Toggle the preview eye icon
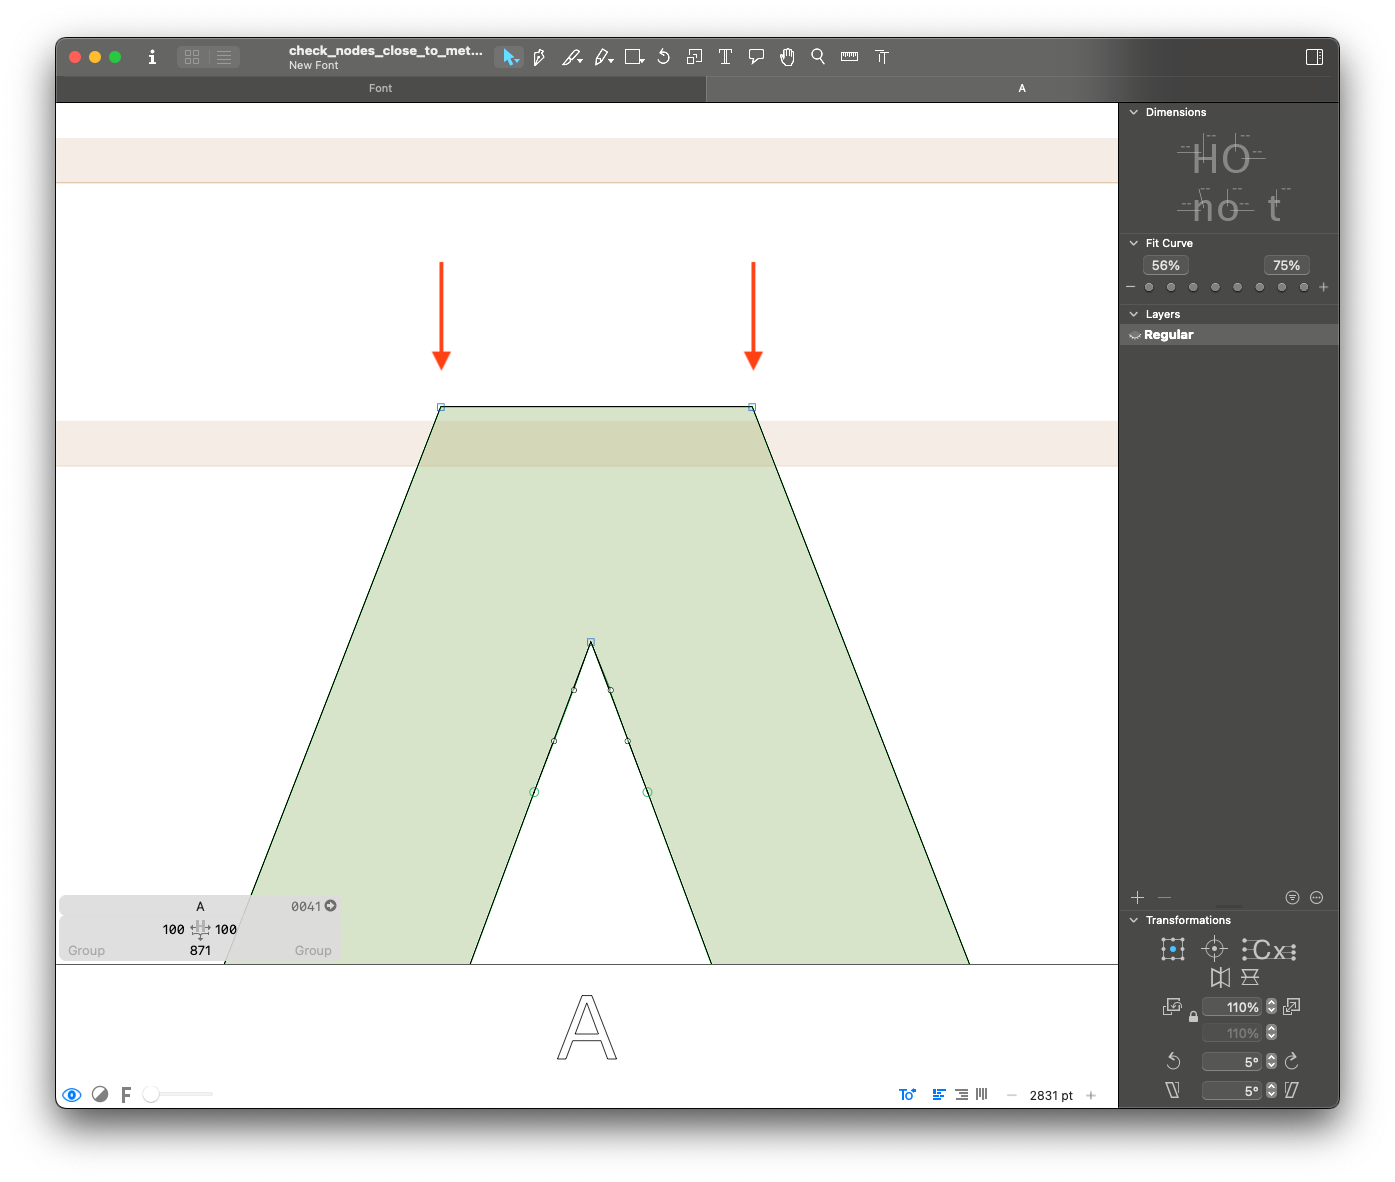 click(72, 1095)
